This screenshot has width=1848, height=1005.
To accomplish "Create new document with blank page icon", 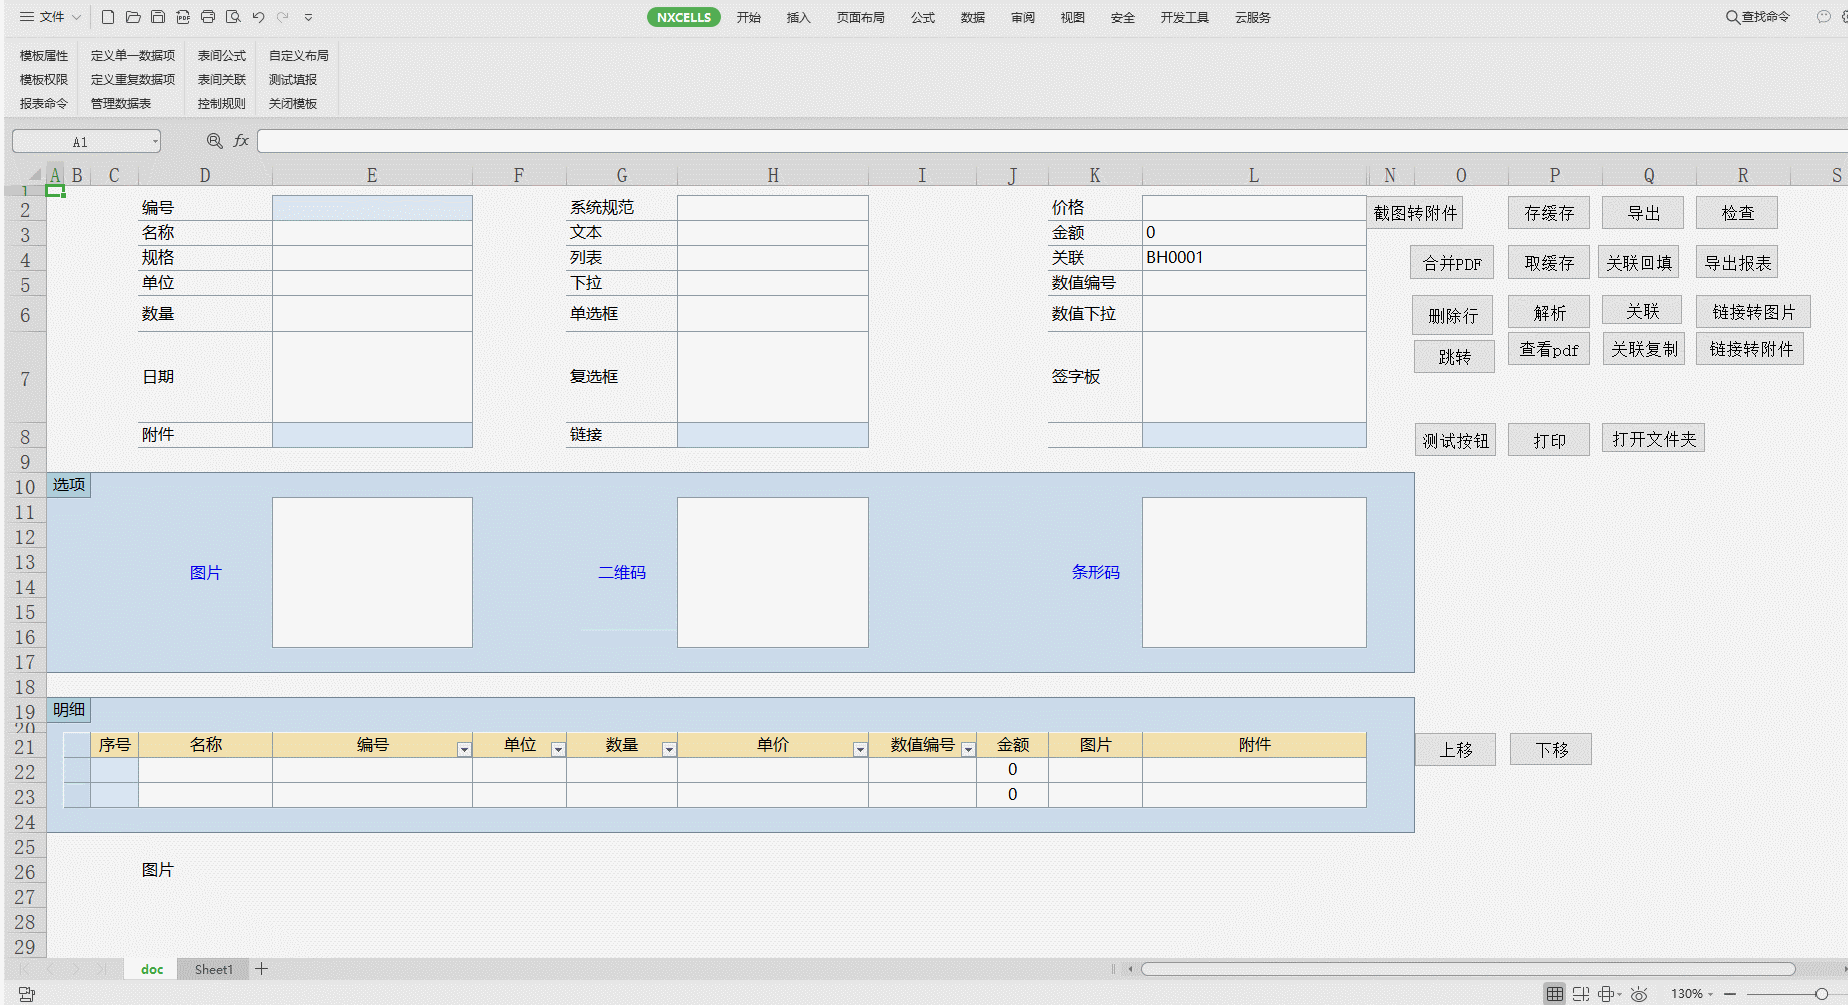I will 108,17.
